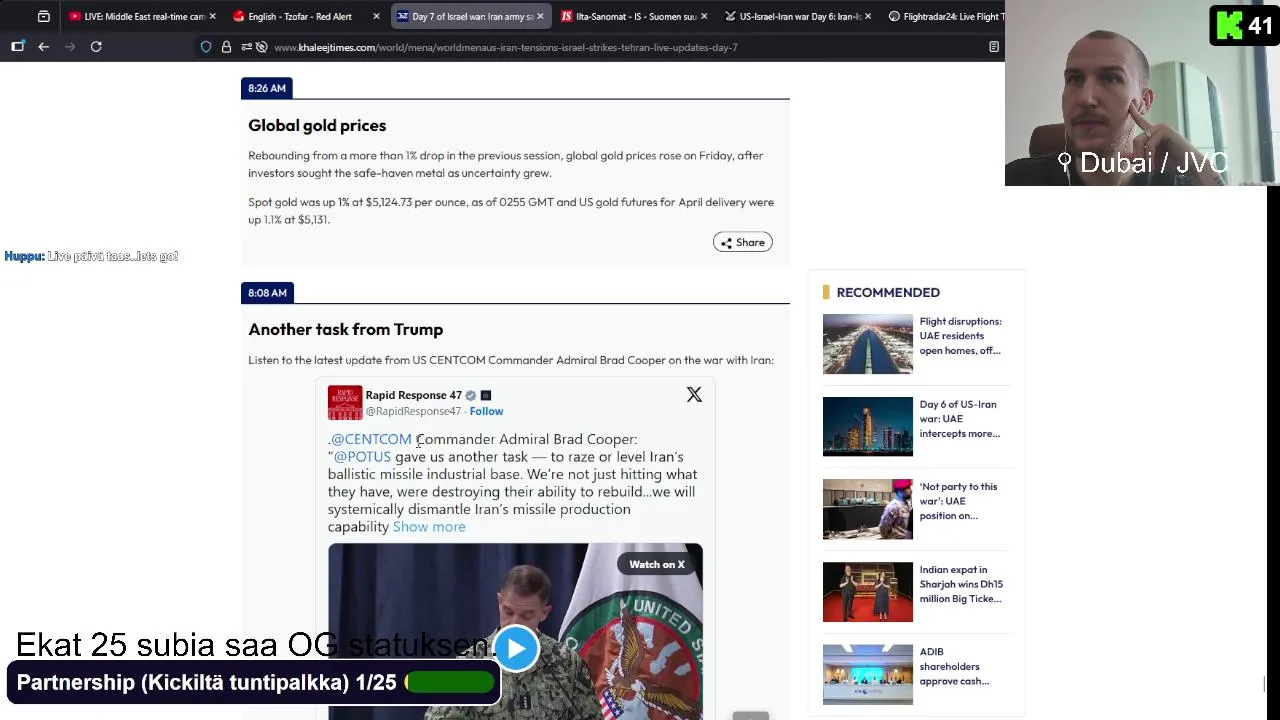
Task: View site security padlock info
Action: coord(226,47)
